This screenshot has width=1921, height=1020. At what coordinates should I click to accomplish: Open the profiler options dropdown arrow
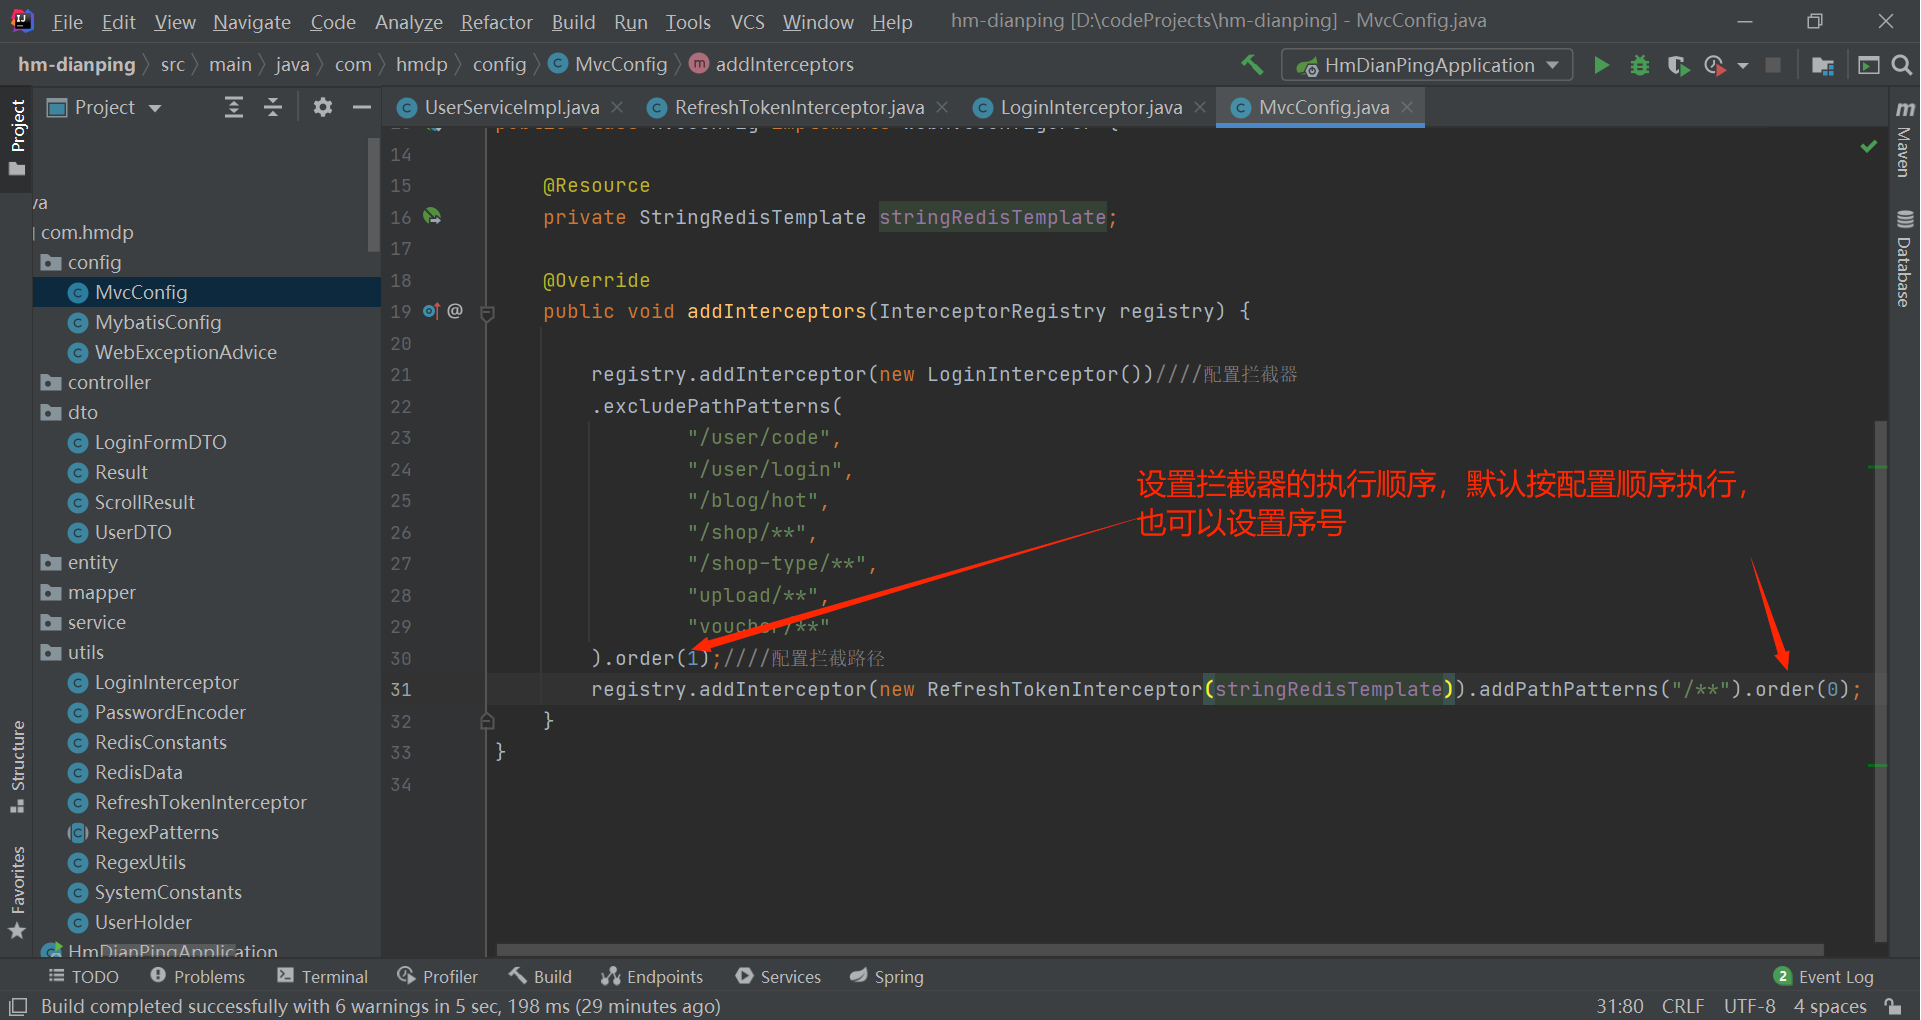pyautogui.click(x=1743, y=65)
